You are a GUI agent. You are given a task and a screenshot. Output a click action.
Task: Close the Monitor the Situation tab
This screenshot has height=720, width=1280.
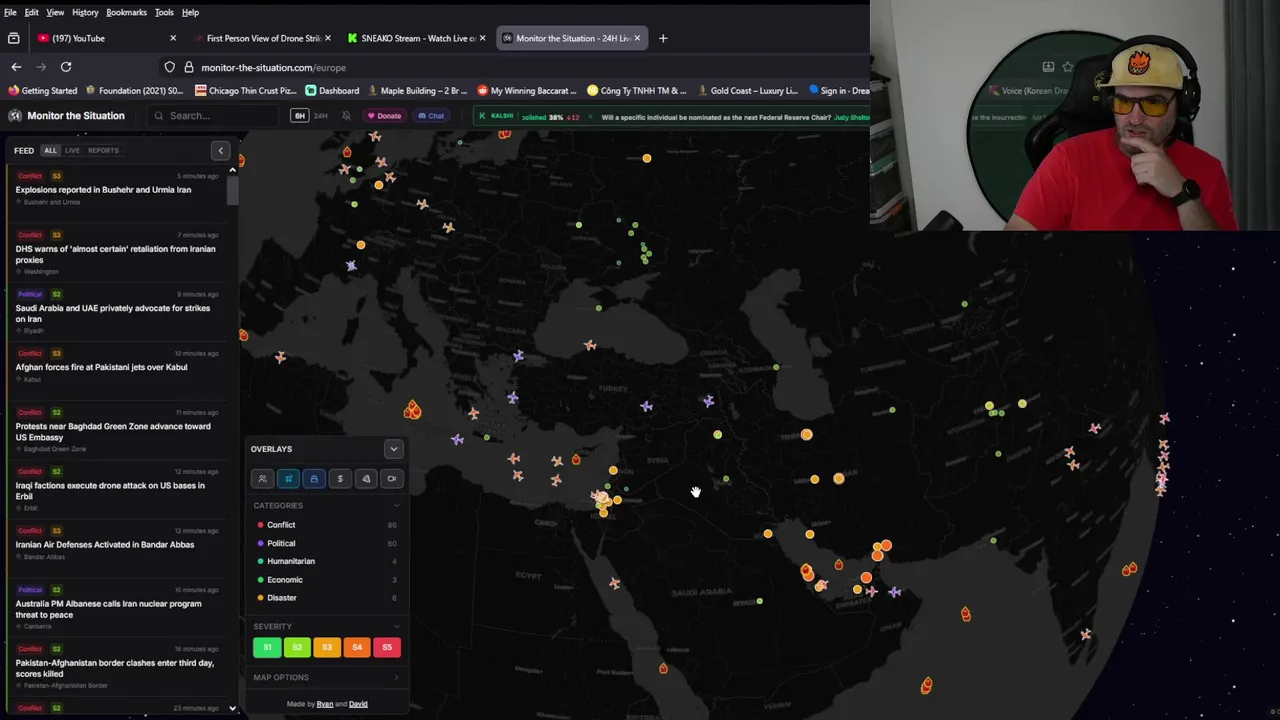(637, 38)
